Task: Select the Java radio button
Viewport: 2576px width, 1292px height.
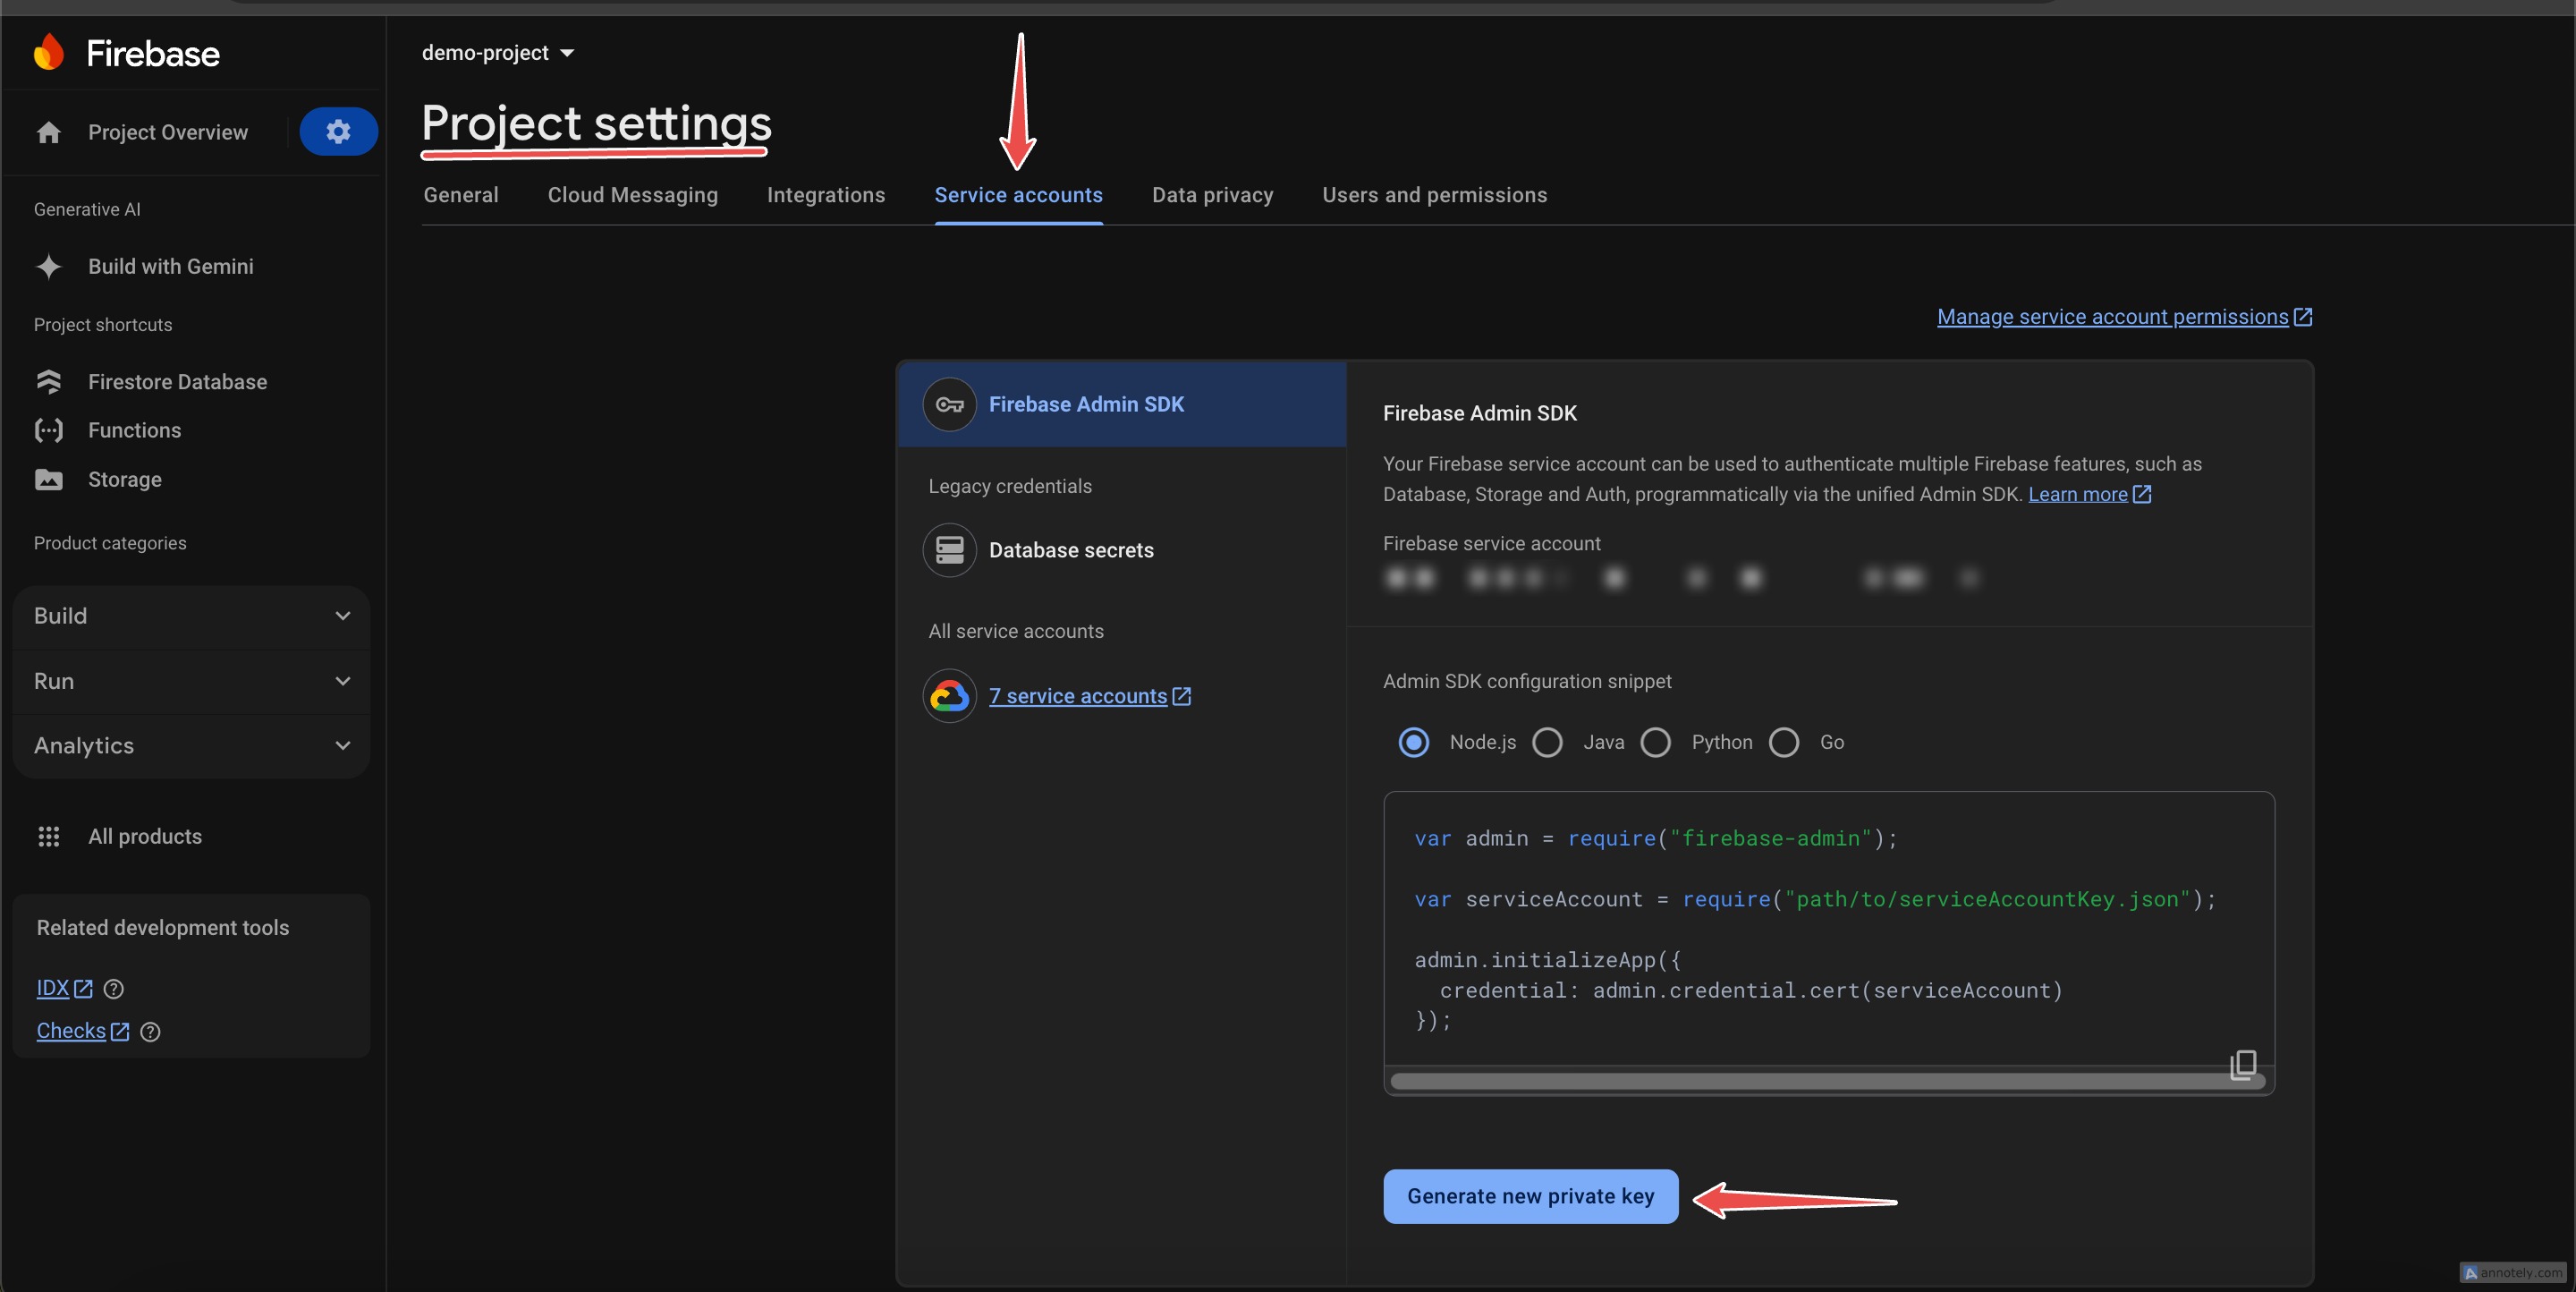Action: point(1547,742)
